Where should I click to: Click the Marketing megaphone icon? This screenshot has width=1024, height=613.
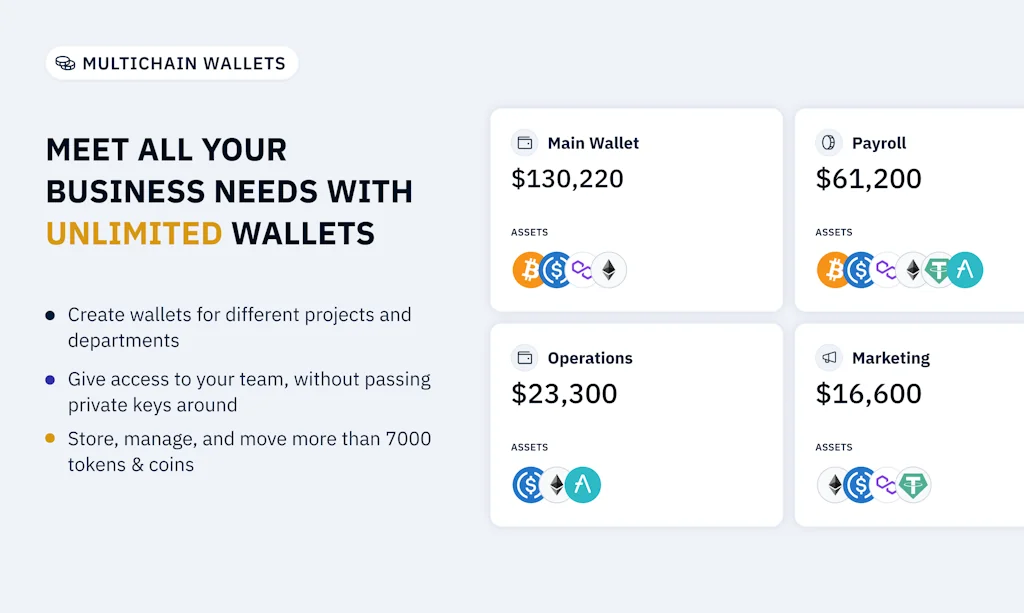[829, 358]
